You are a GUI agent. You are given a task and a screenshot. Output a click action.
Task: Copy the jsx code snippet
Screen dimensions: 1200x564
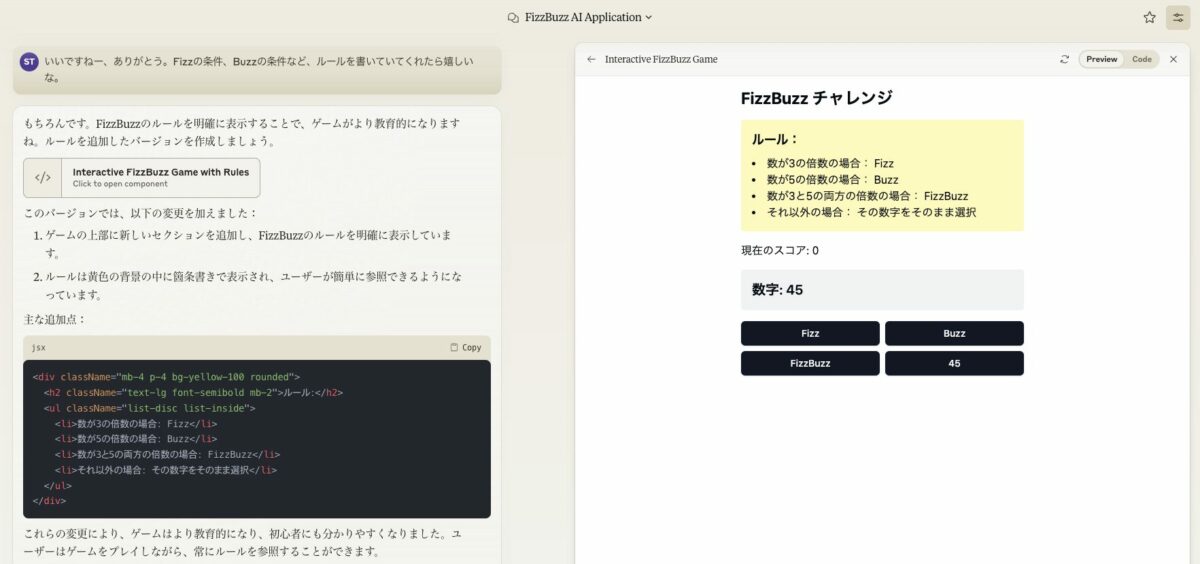pos(466,347)
